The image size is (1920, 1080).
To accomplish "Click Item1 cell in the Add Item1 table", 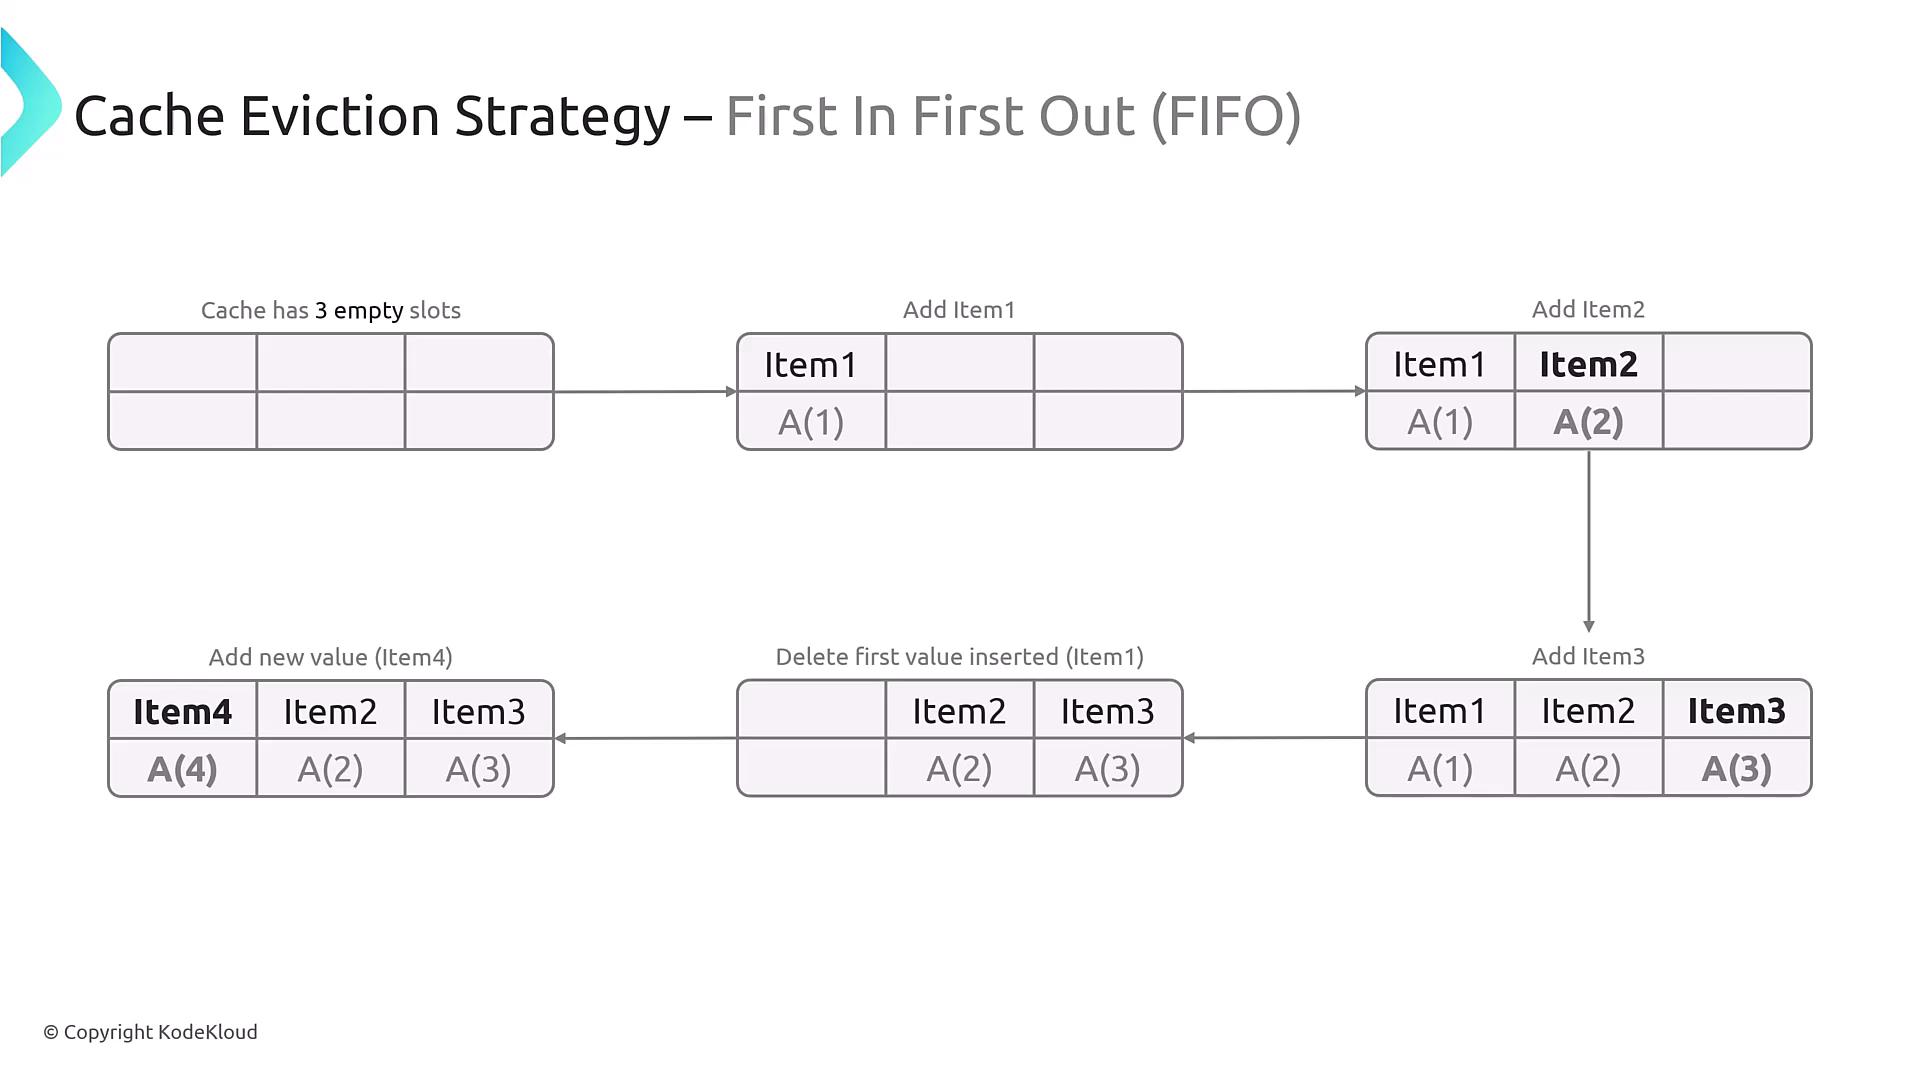I will tap(811, 365).
